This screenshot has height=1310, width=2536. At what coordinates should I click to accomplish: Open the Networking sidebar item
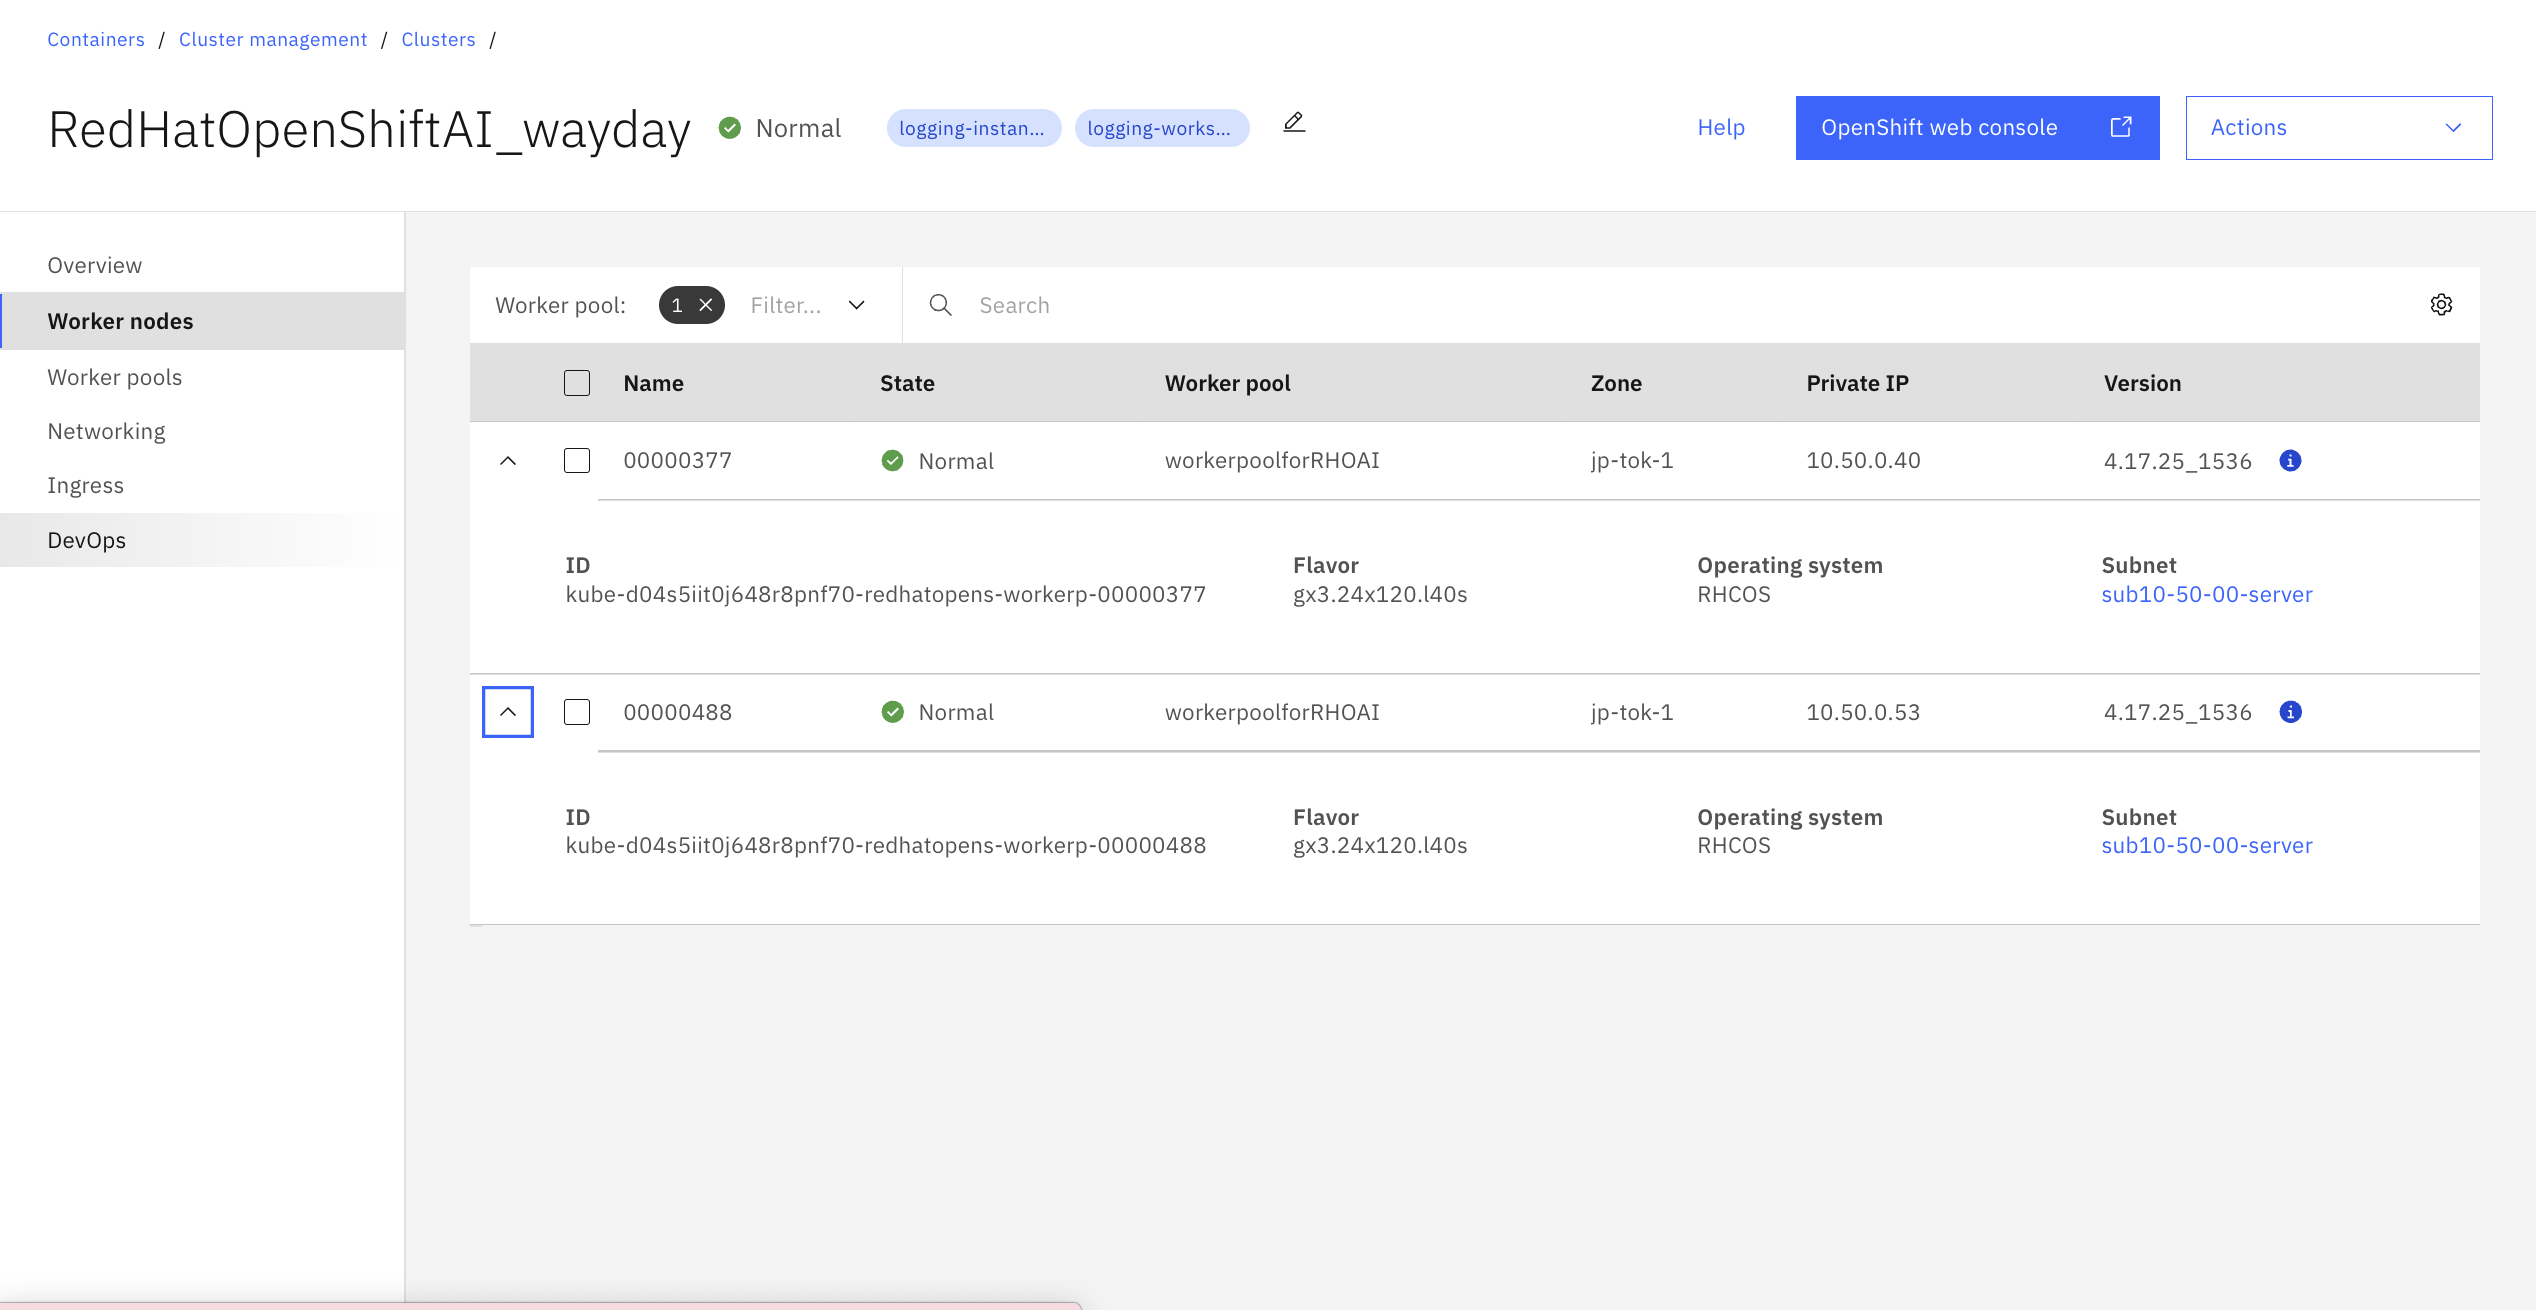[107, 431]
